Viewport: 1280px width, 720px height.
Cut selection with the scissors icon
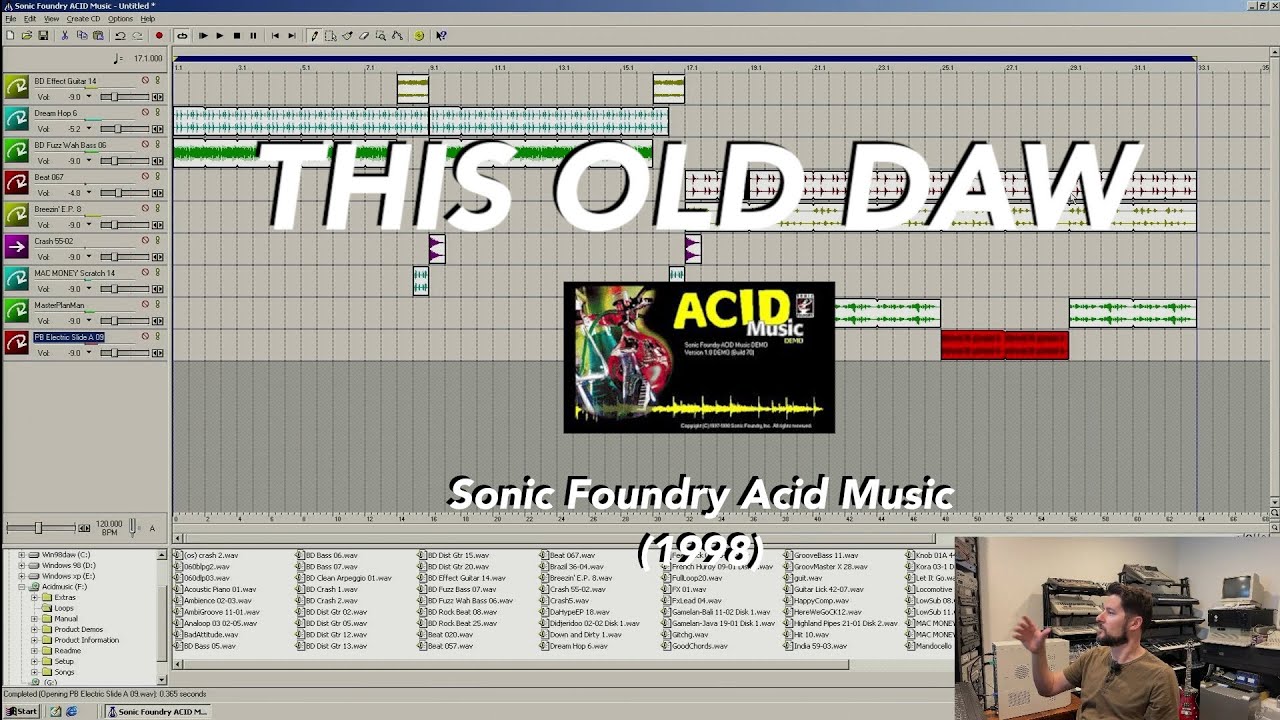[x=65, y=35]
